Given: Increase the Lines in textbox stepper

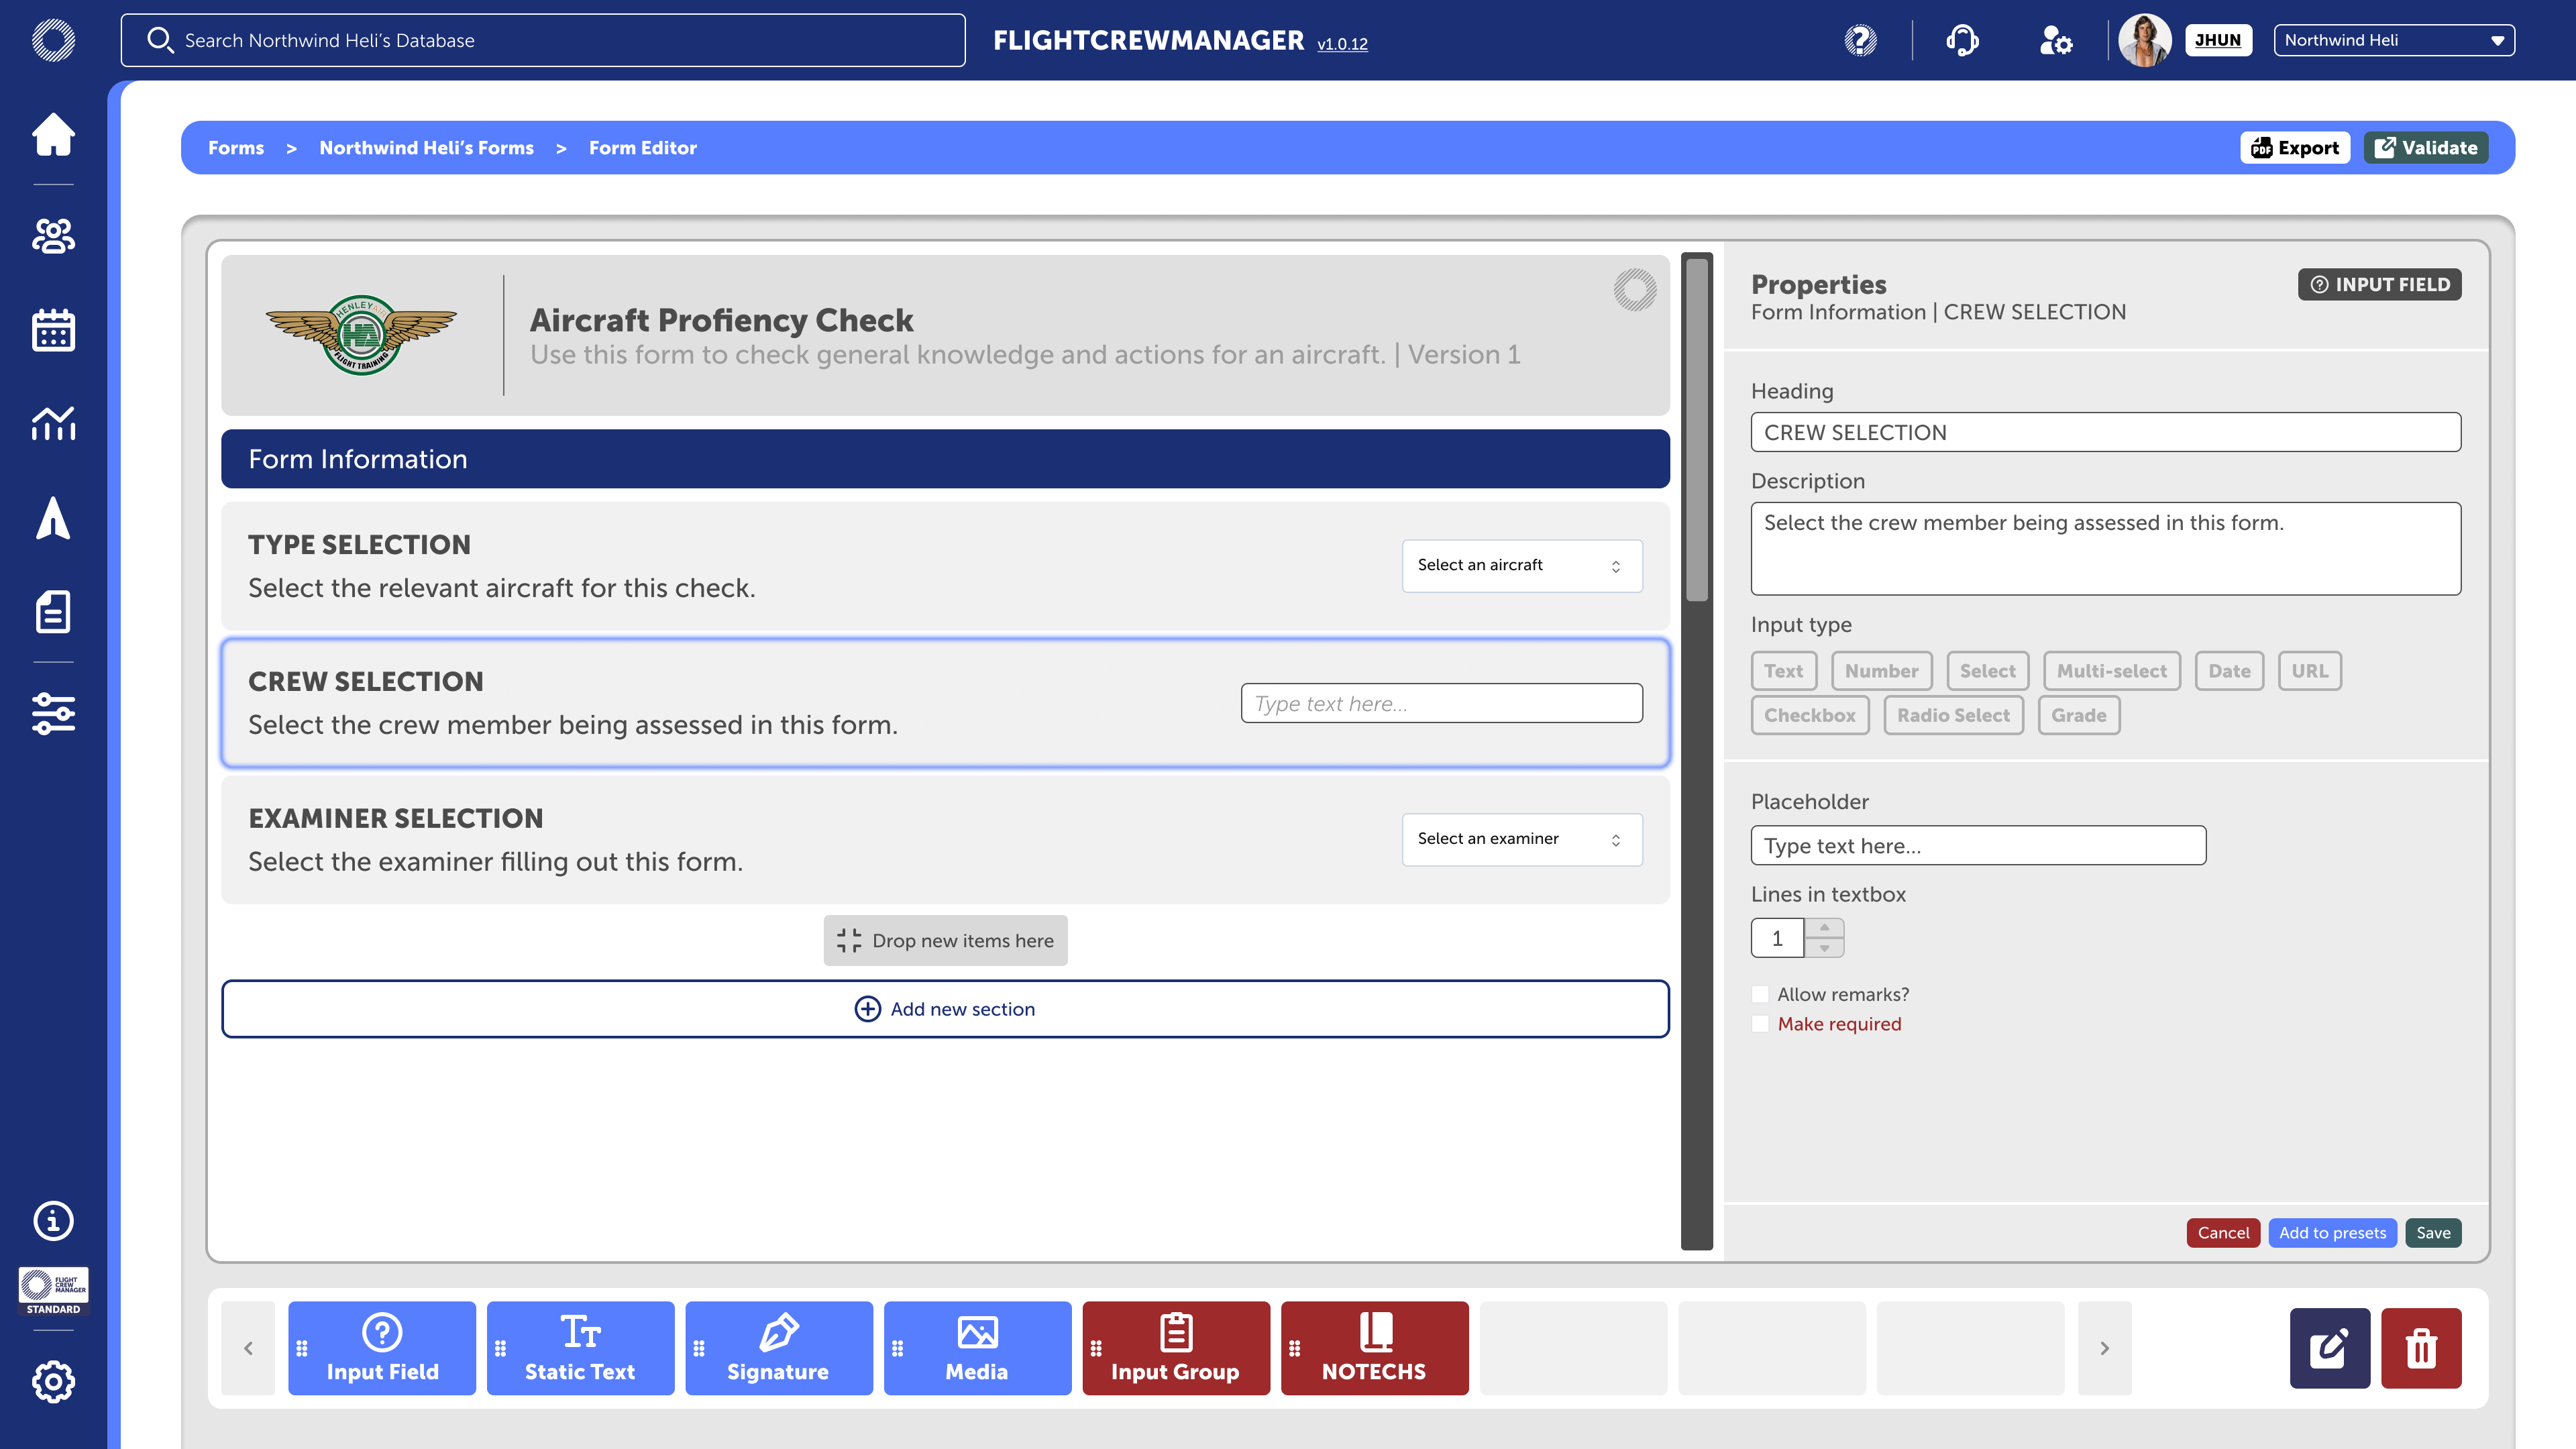Looking at the screenshot, I should 1825,928.
